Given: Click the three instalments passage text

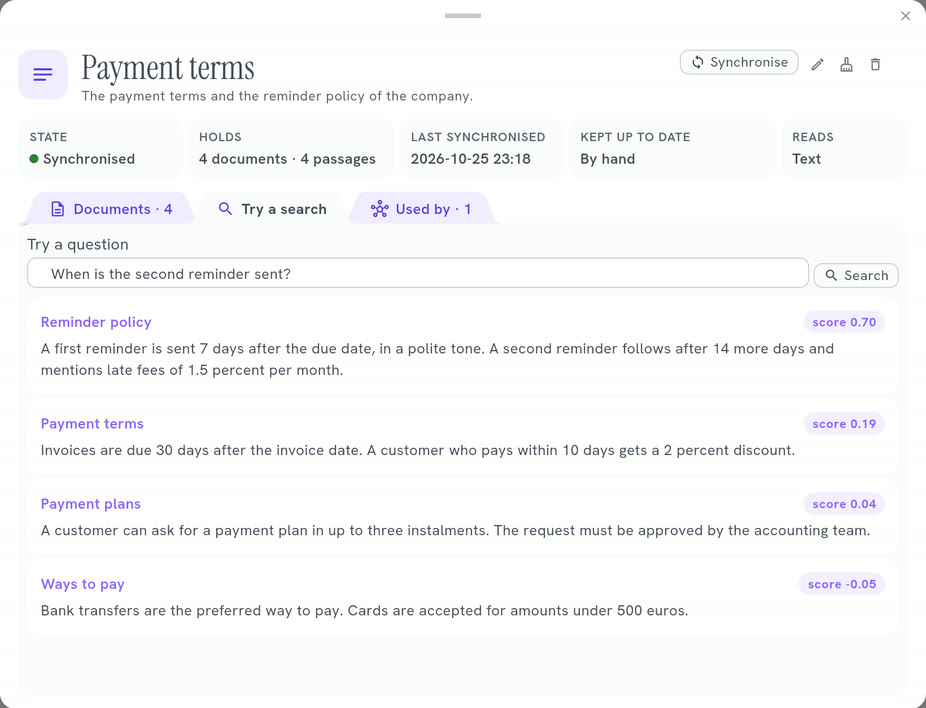Looking at the screenshot, I should (x=455, y=530).
